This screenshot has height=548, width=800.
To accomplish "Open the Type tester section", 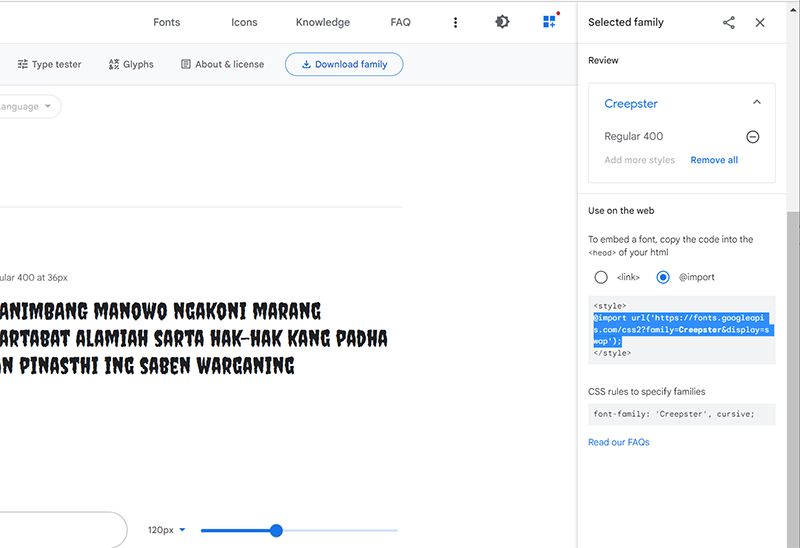I will click(49, 64).
